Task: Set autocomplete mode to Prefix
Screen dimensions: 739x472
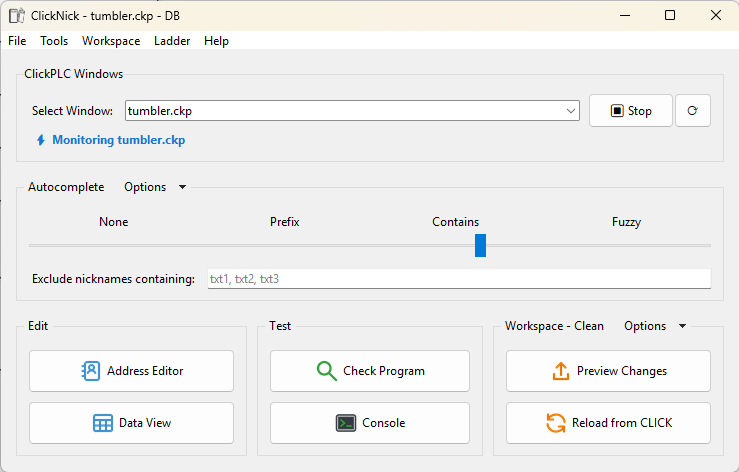Action: [285, 222]
